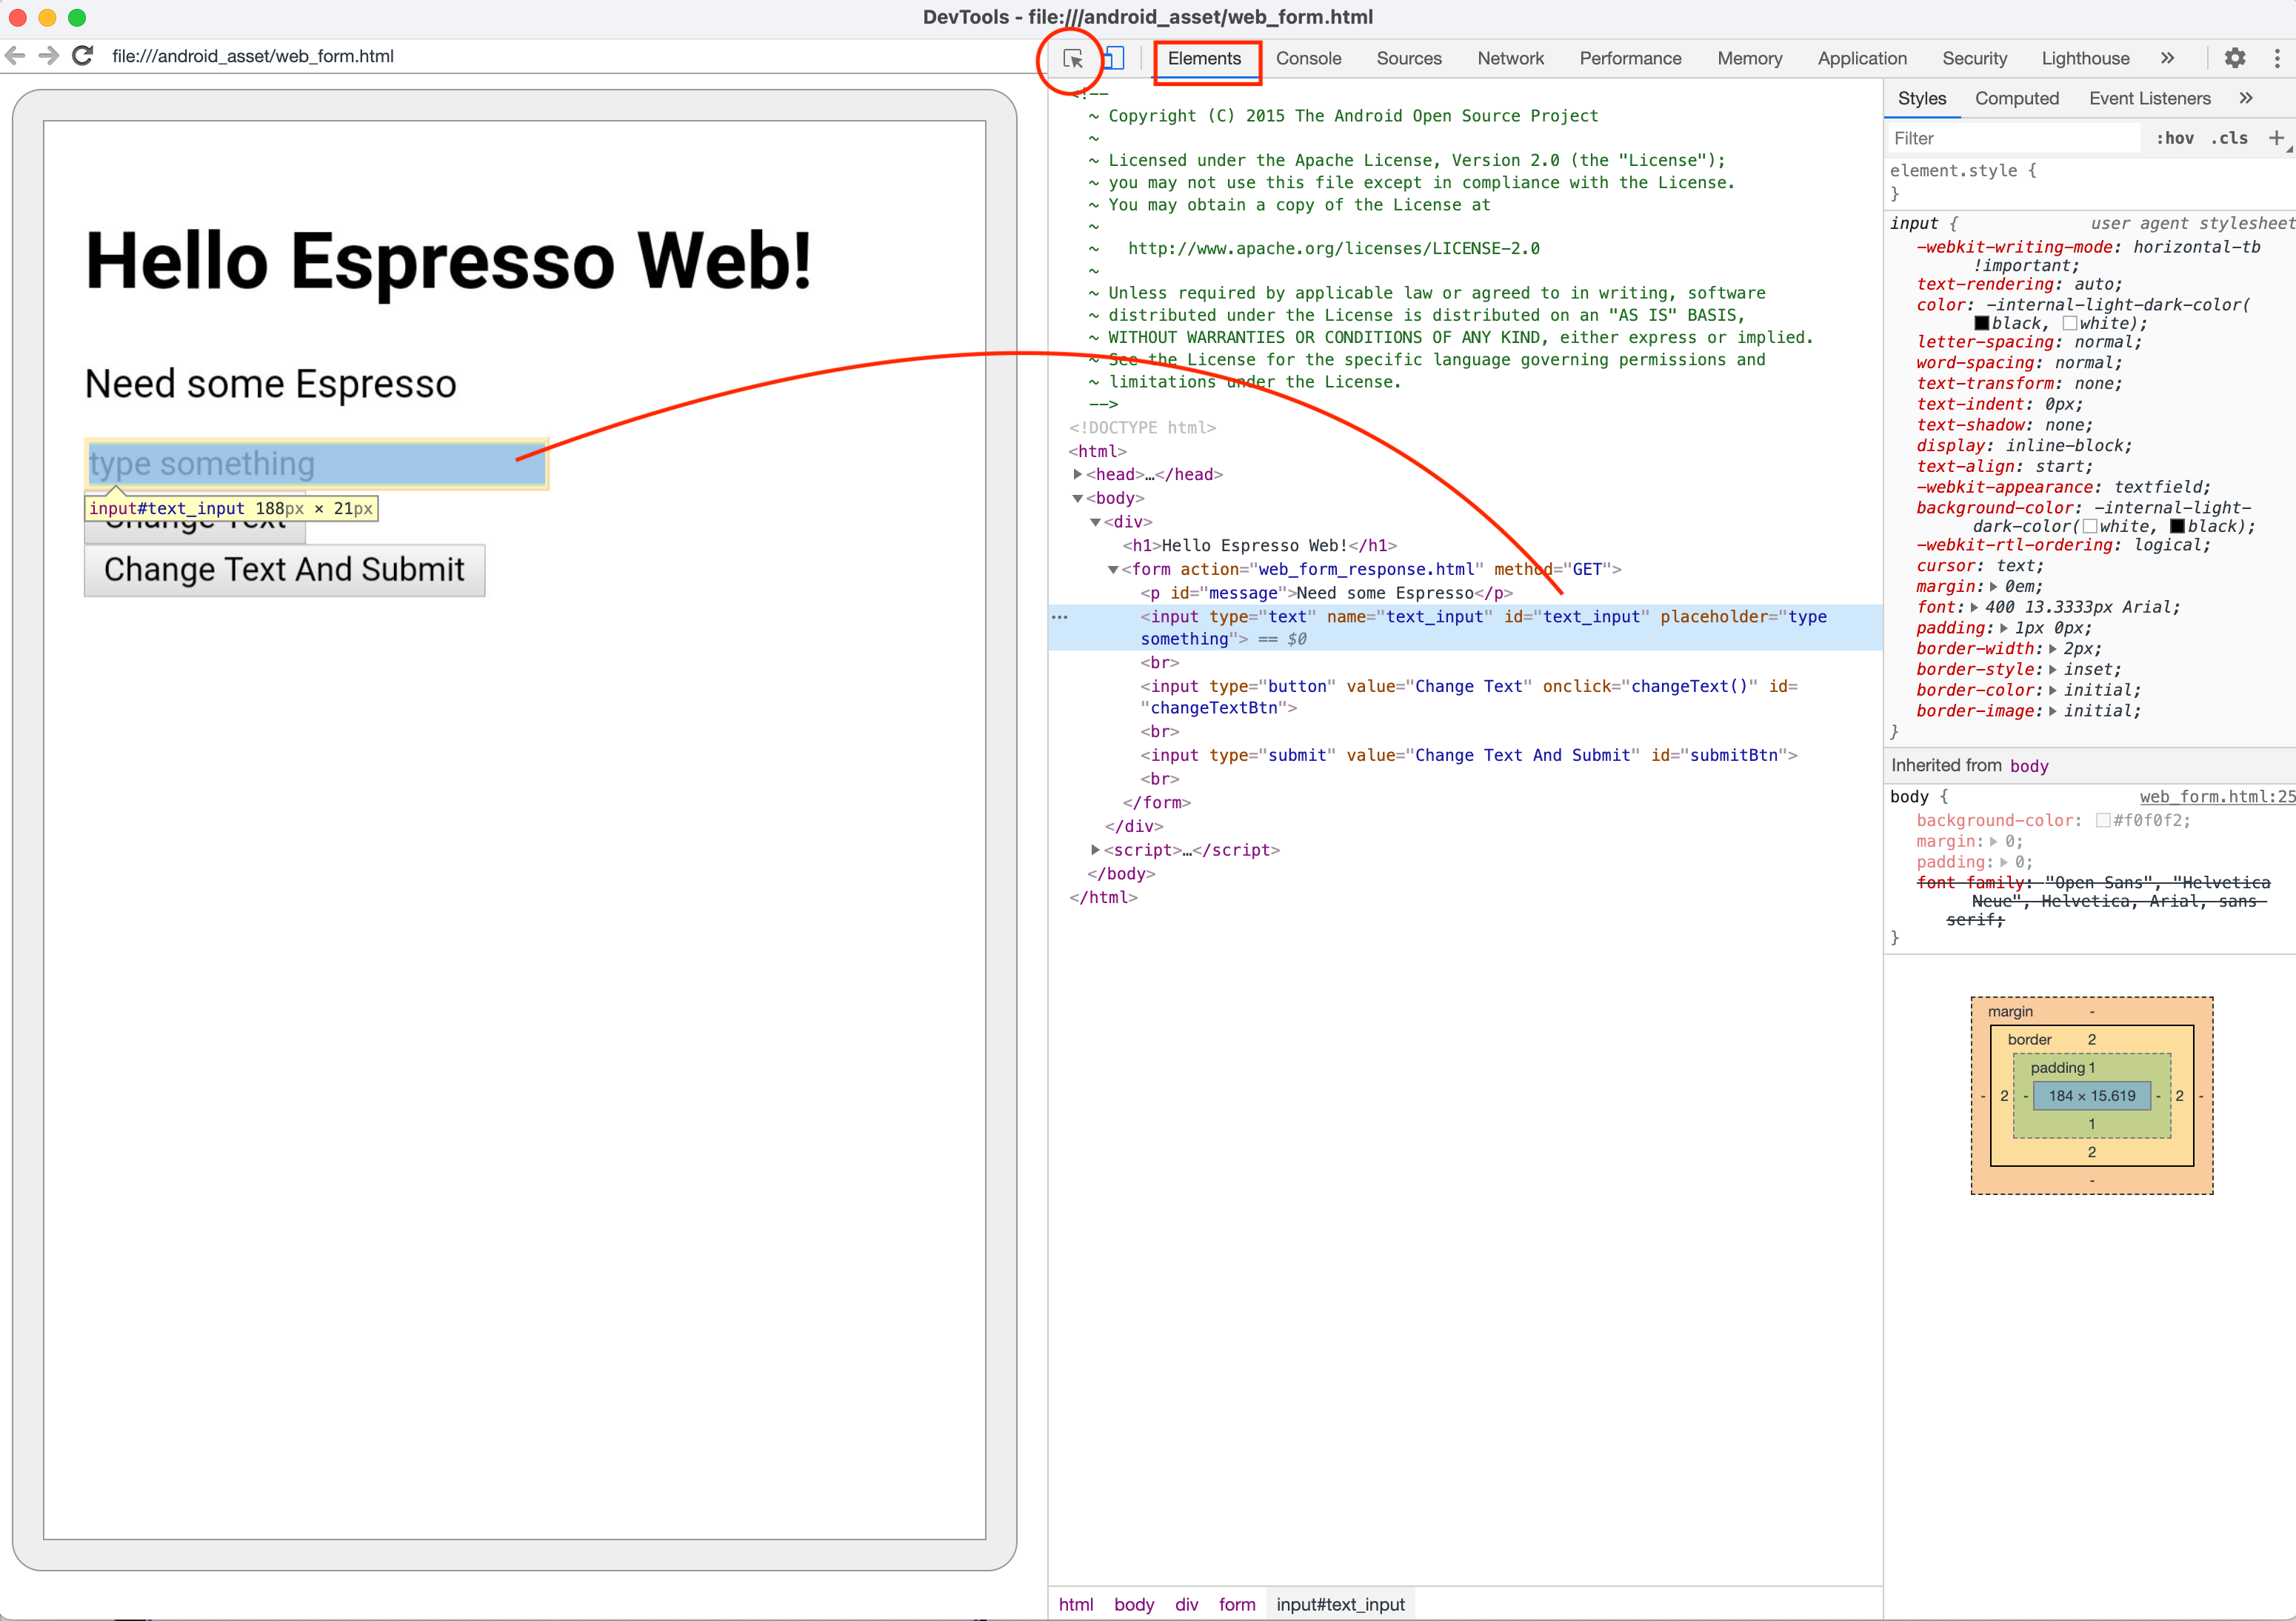The height and width of the screenshot is (1621, 2296).
Task: Open the web_form.html:25 source link
Action: coord(2216,797)
